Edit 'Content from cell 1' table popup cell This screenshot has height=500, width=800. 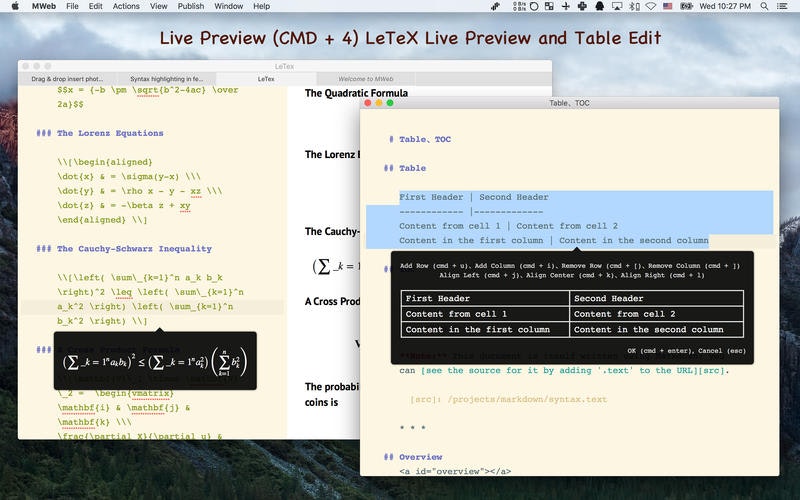click(485, 314)
